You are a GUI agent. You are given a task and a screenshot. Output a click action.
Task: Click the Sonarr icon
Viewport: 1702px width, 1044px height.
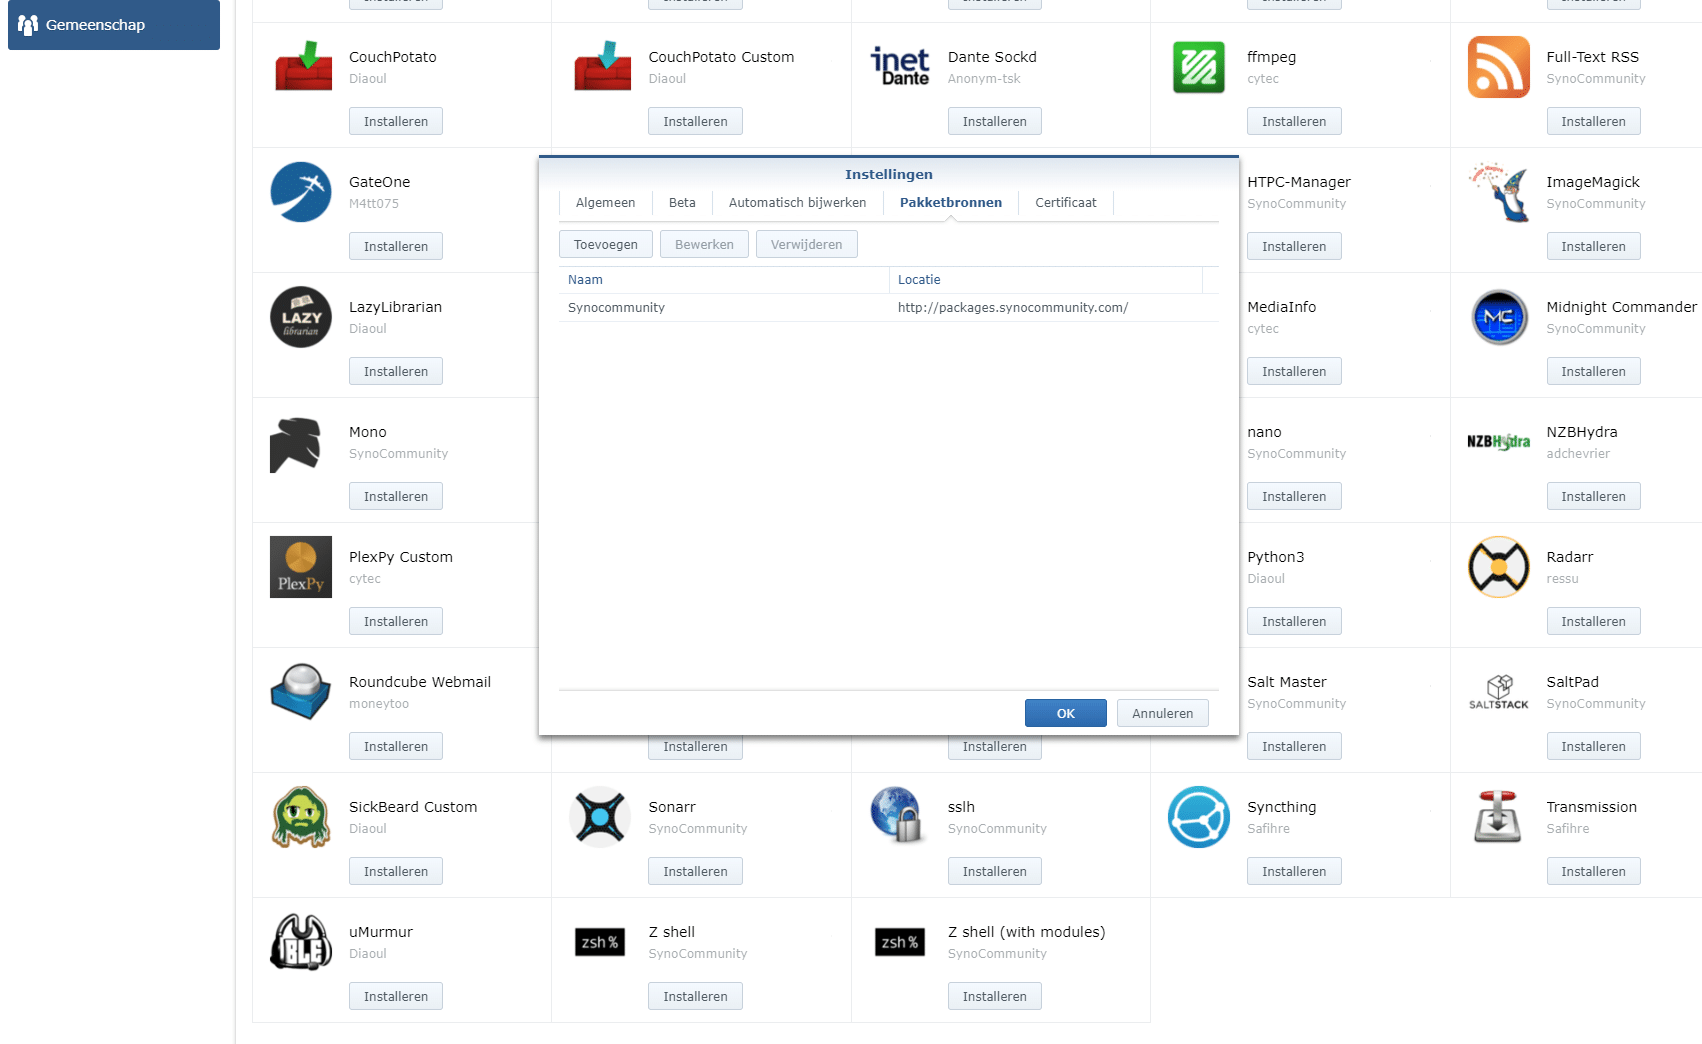pos(600,817)
